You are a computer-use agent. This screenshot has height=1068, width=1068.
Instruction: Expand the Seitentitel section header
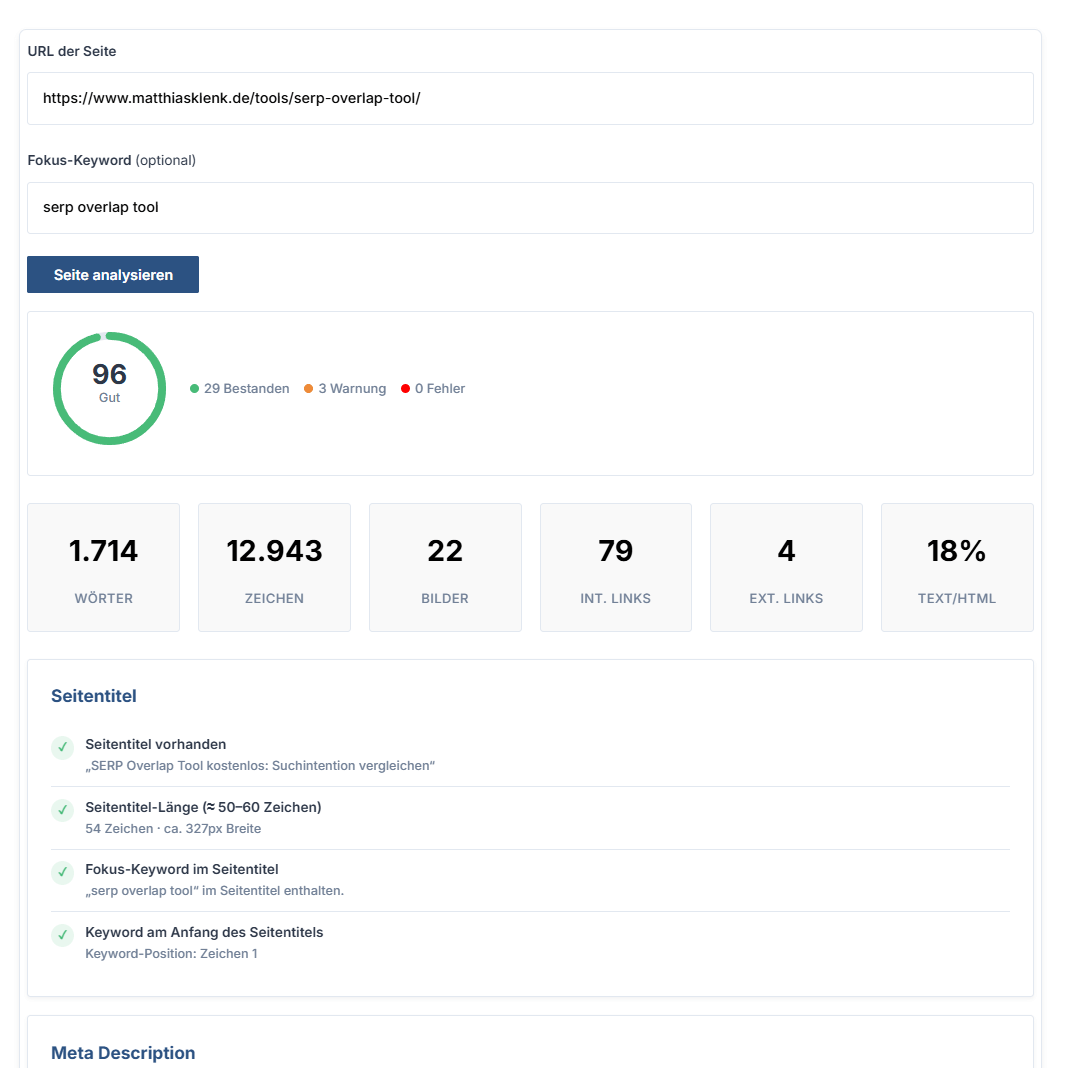point(93,696)
